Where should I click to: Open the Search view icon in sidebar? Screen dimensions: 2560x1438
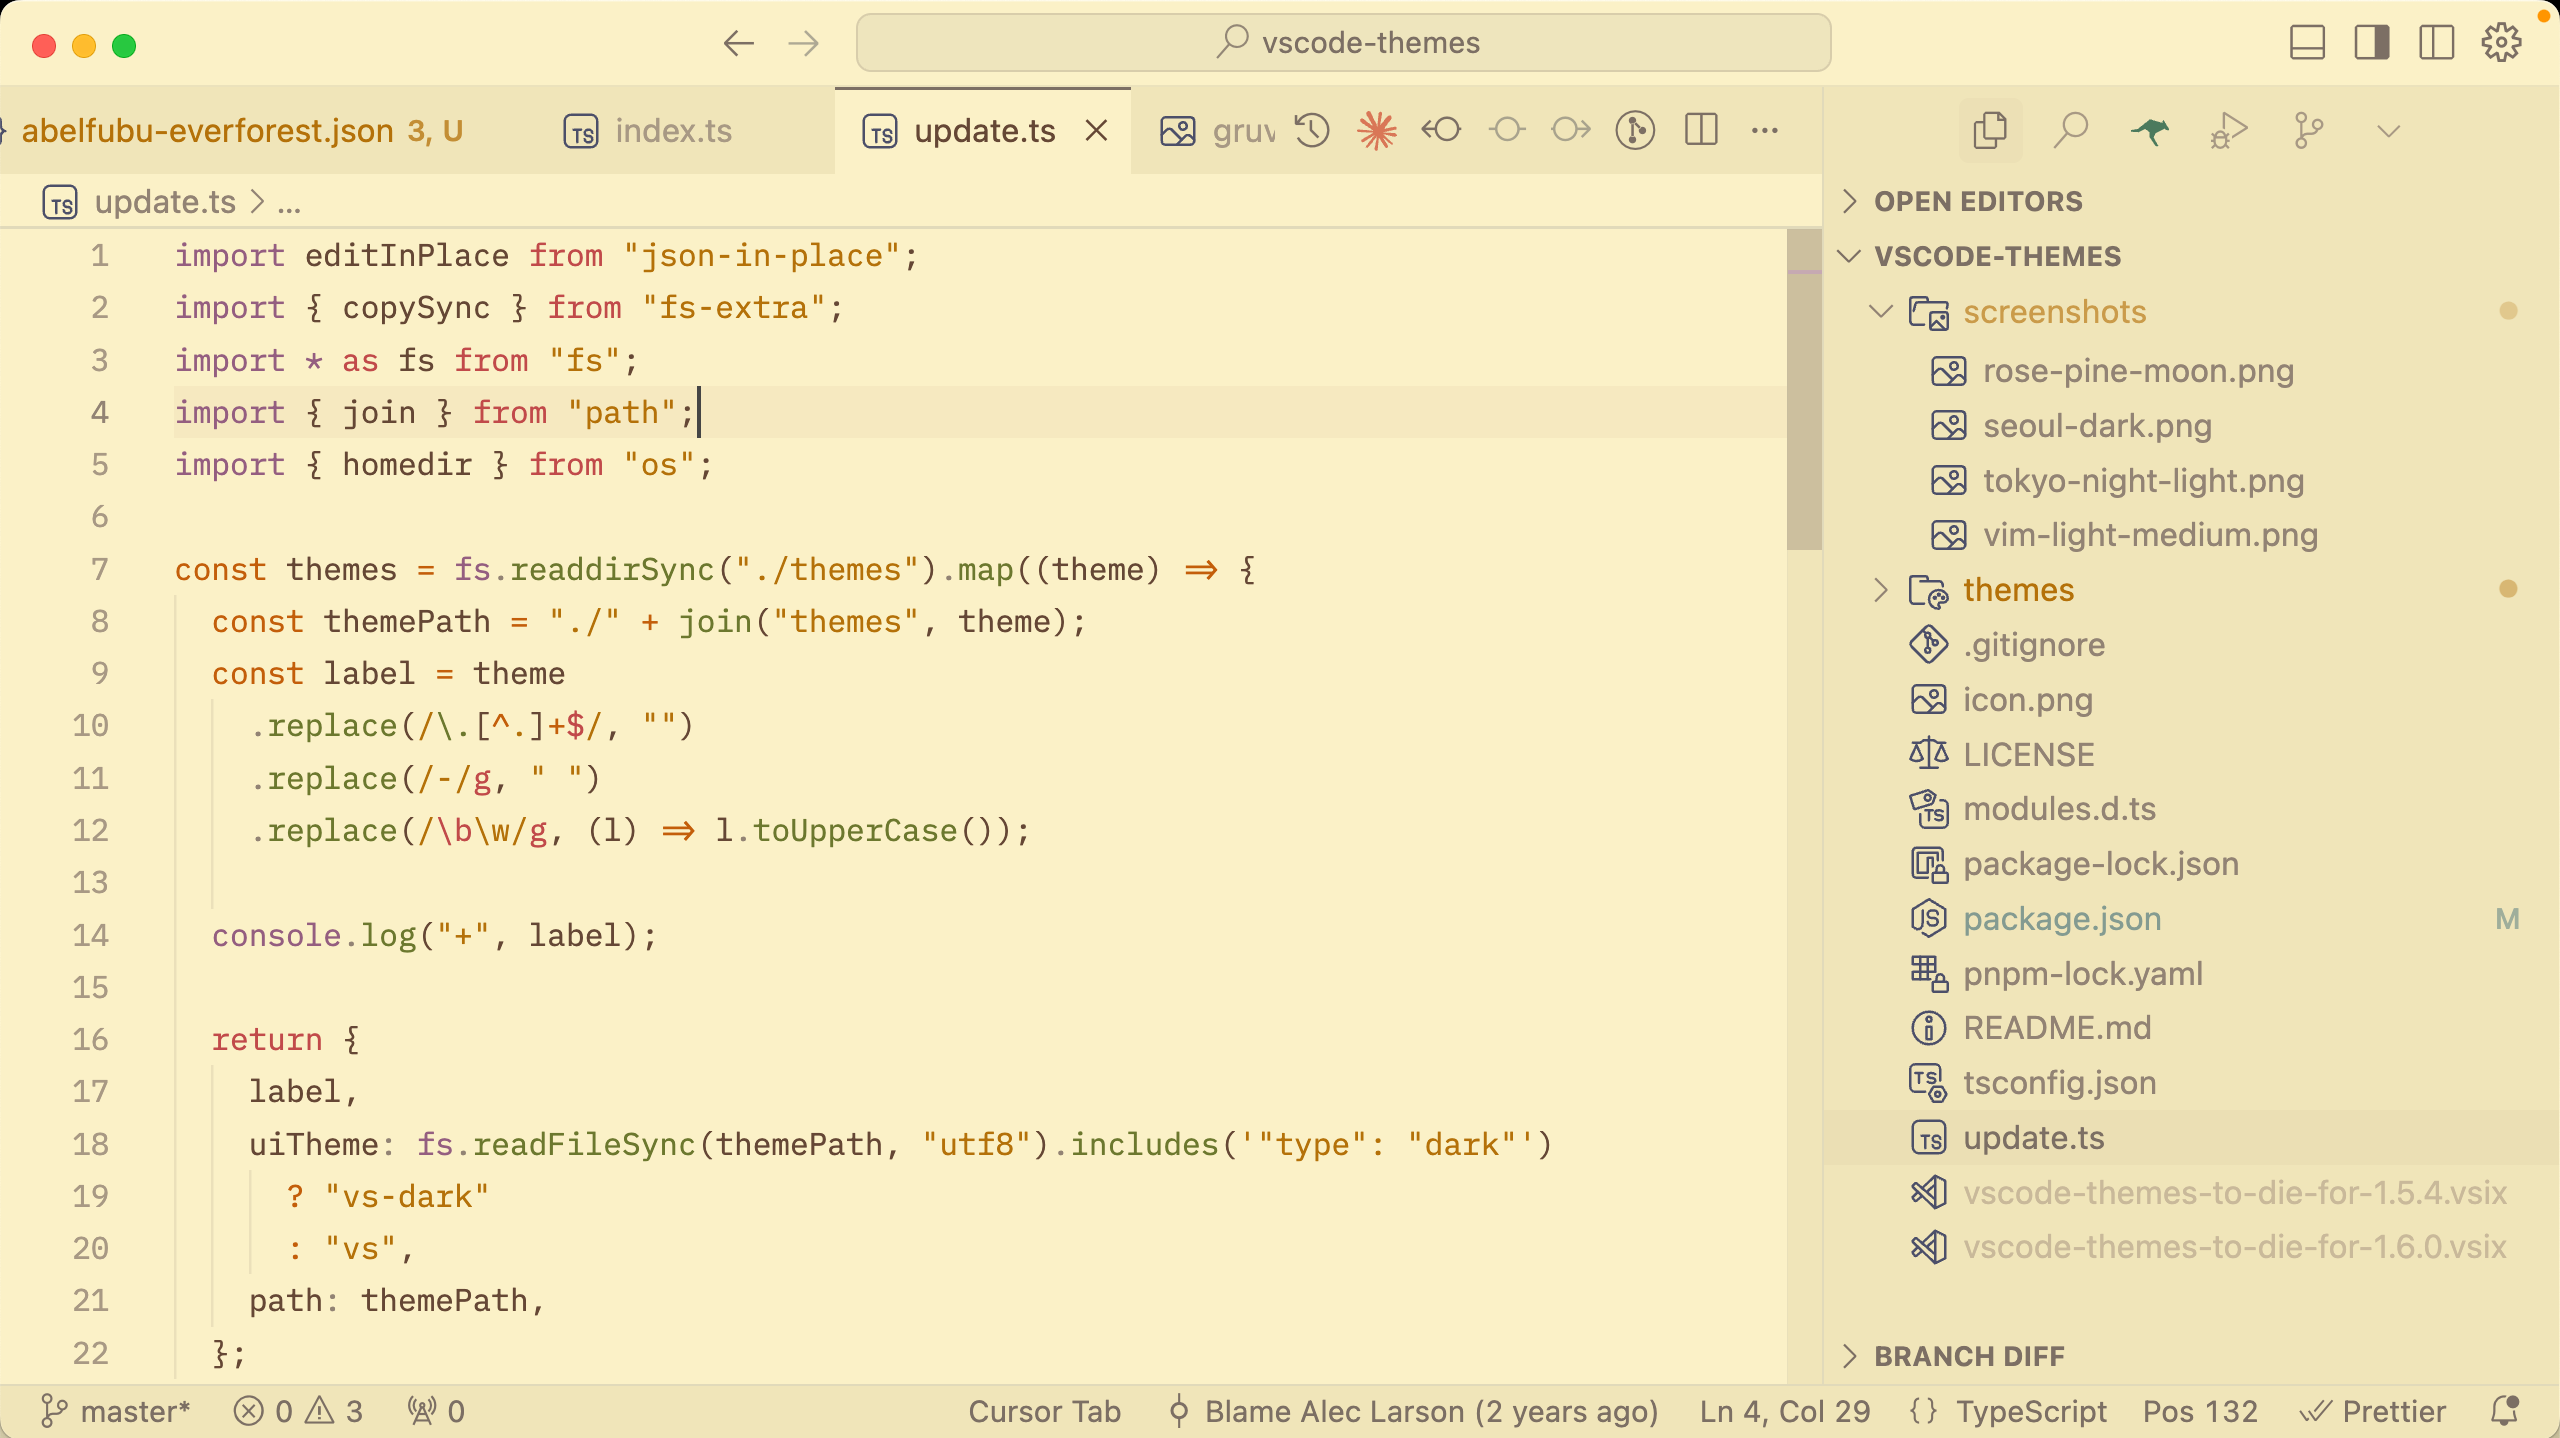point(2070,130)
